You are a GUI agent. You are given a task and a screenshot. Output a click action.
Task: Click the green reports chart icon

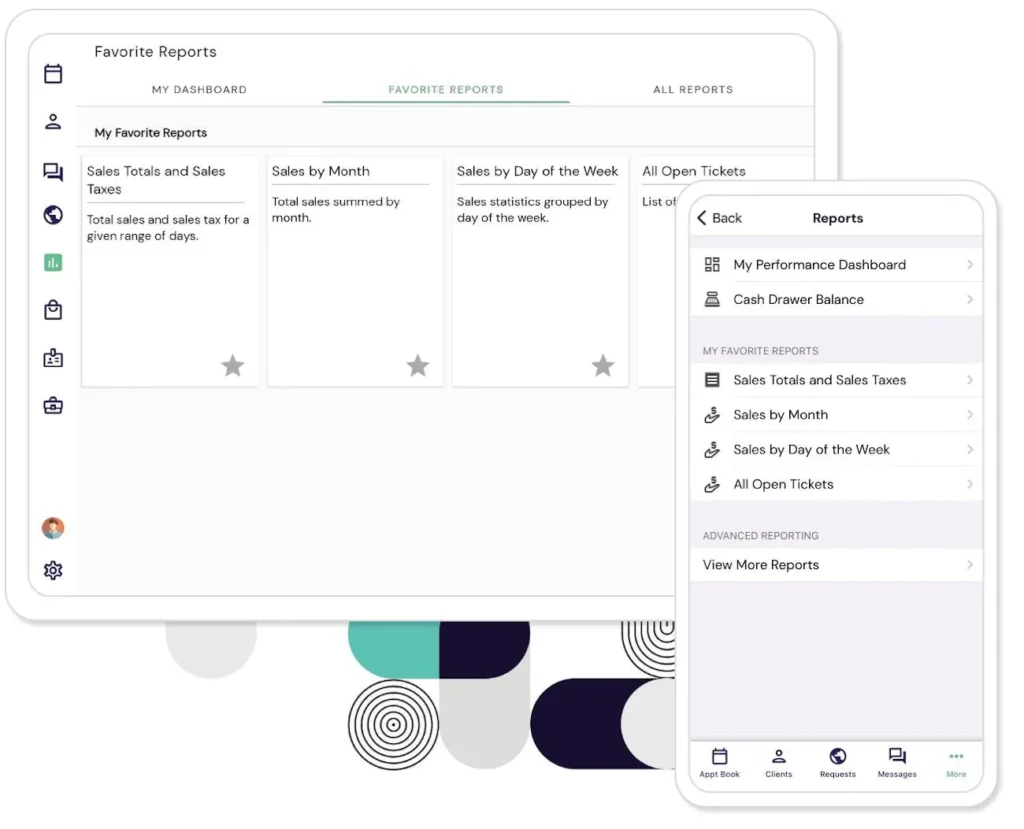coord(53,263)
